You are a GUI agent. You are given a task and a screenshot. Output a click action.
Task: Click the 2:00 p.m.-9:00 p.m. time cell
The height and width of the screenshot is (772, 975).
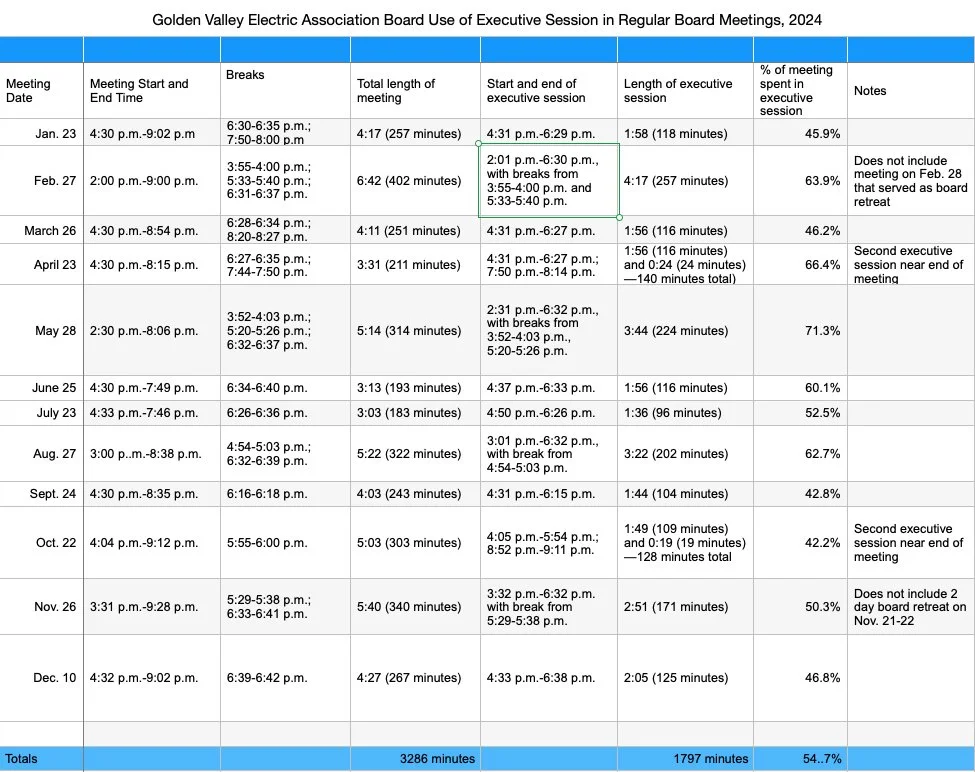(152, 181)
